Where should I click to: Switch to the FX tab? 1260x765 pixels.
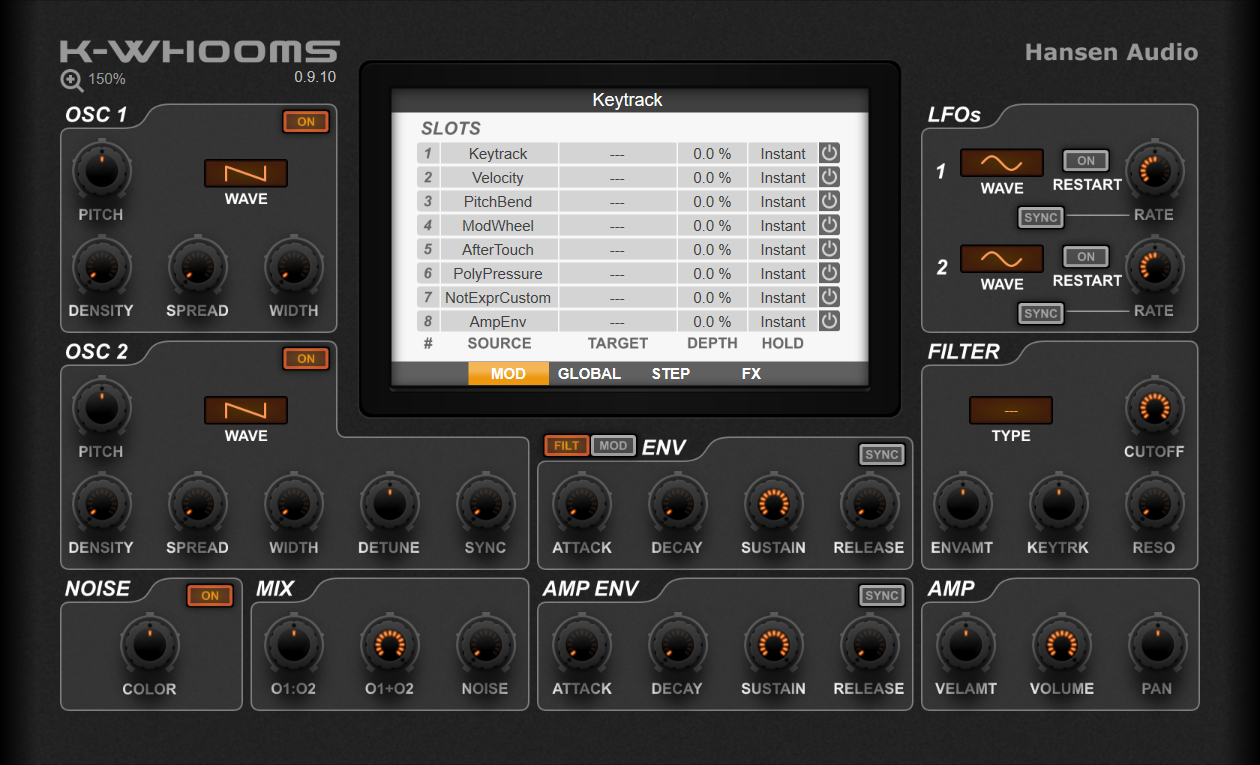pyautogui.click(x=751, y=373)
